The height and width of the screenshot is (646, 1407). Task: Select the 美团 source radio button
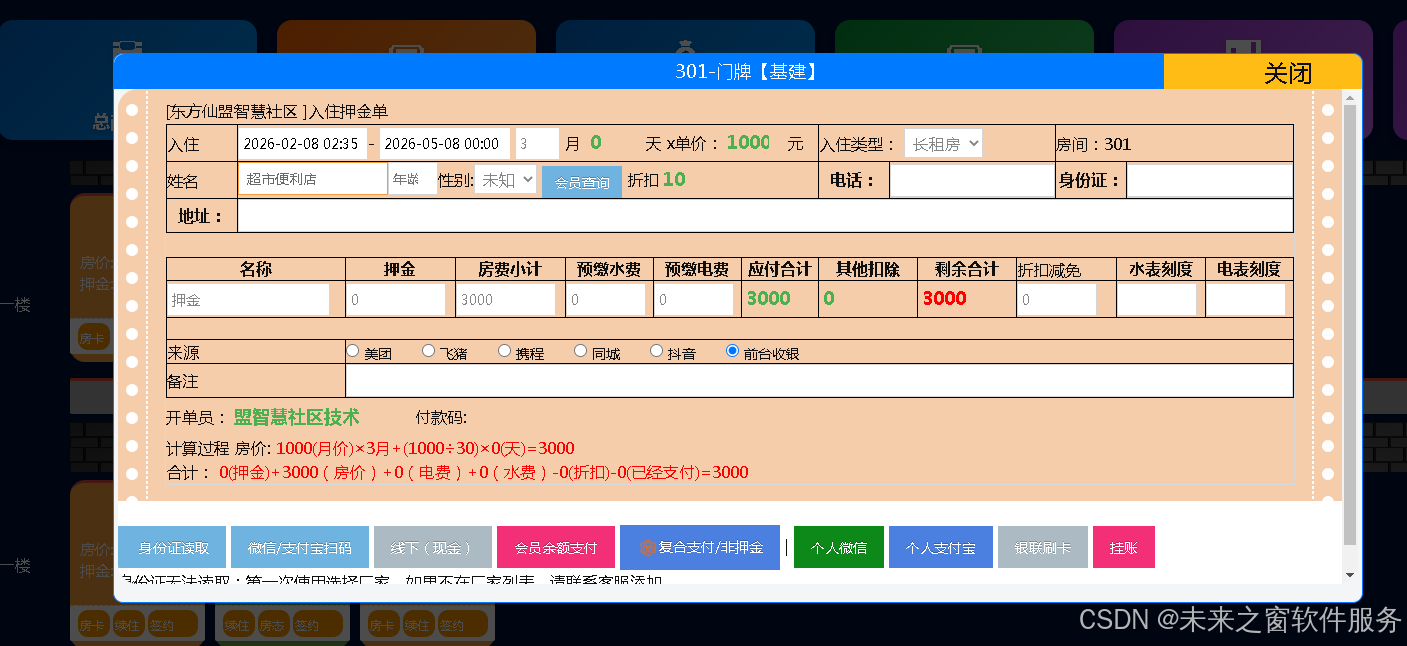tap(353, 351)
